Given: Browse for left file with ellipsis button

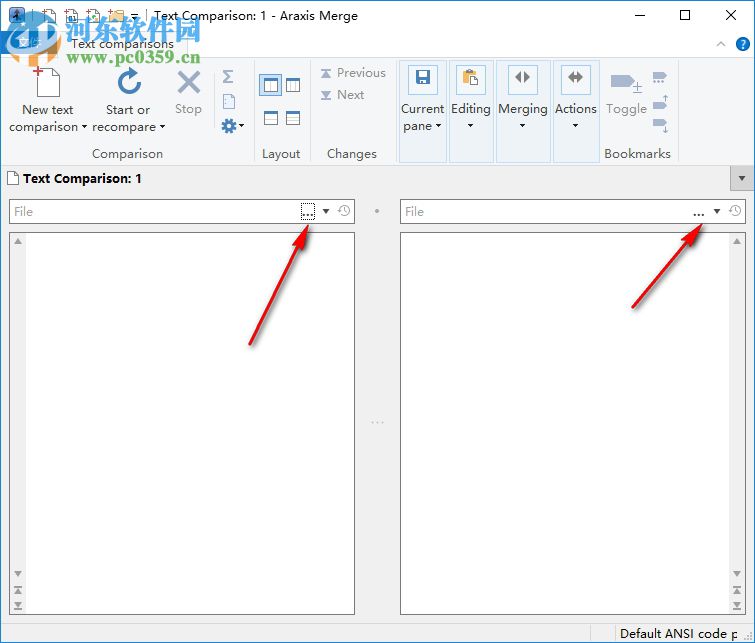Looking at the screenshot, I should (308, 211).
